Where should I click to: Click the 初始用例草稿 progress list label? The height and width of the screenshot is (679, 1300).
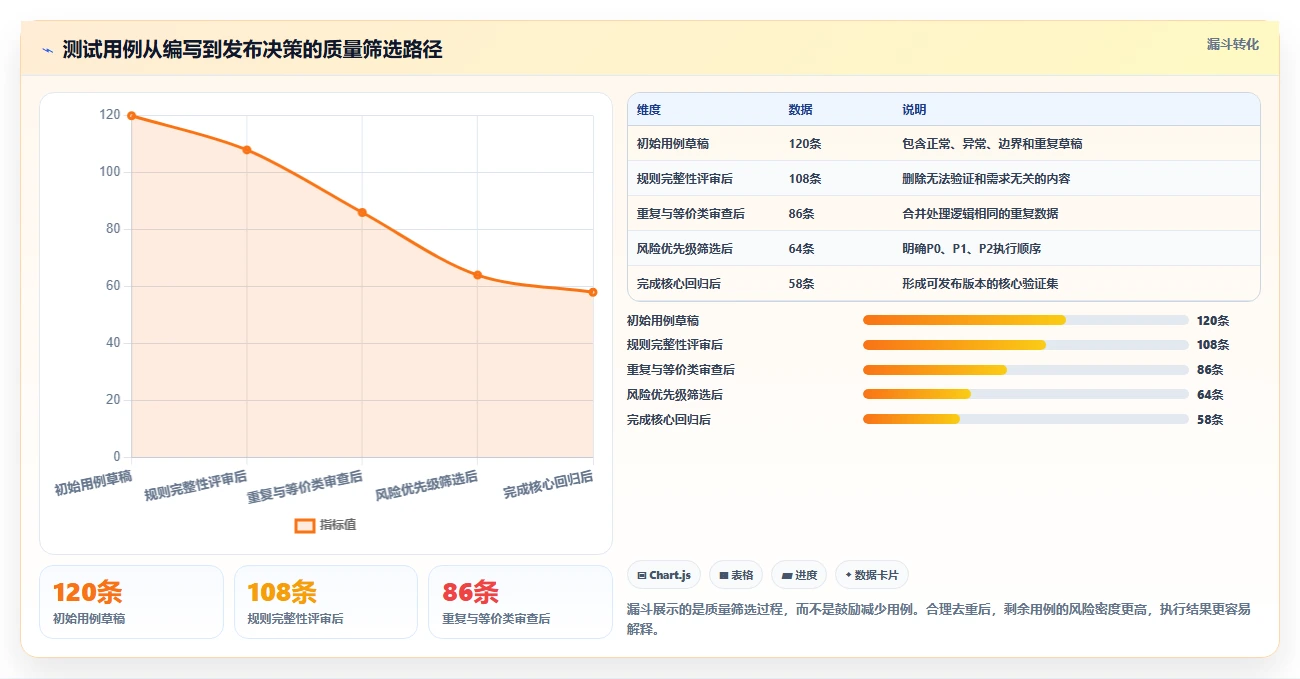pos(663,320)
